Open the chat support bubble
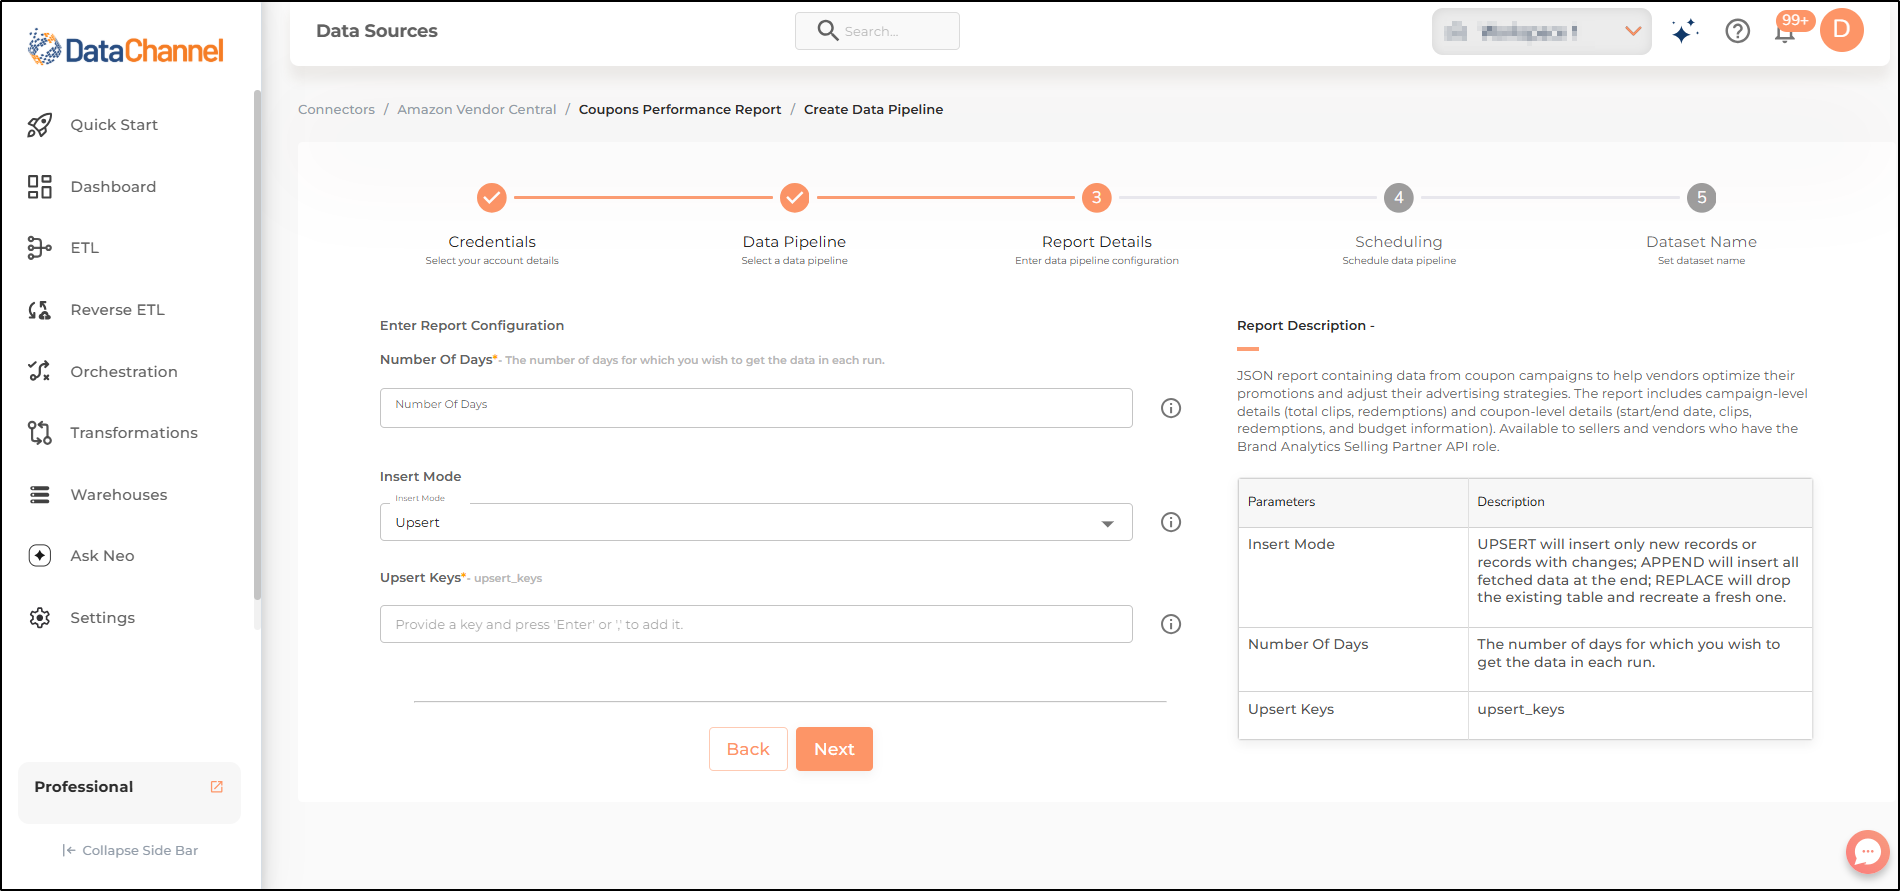This screenshot has width=1900, height=891. pos(1867,852)
